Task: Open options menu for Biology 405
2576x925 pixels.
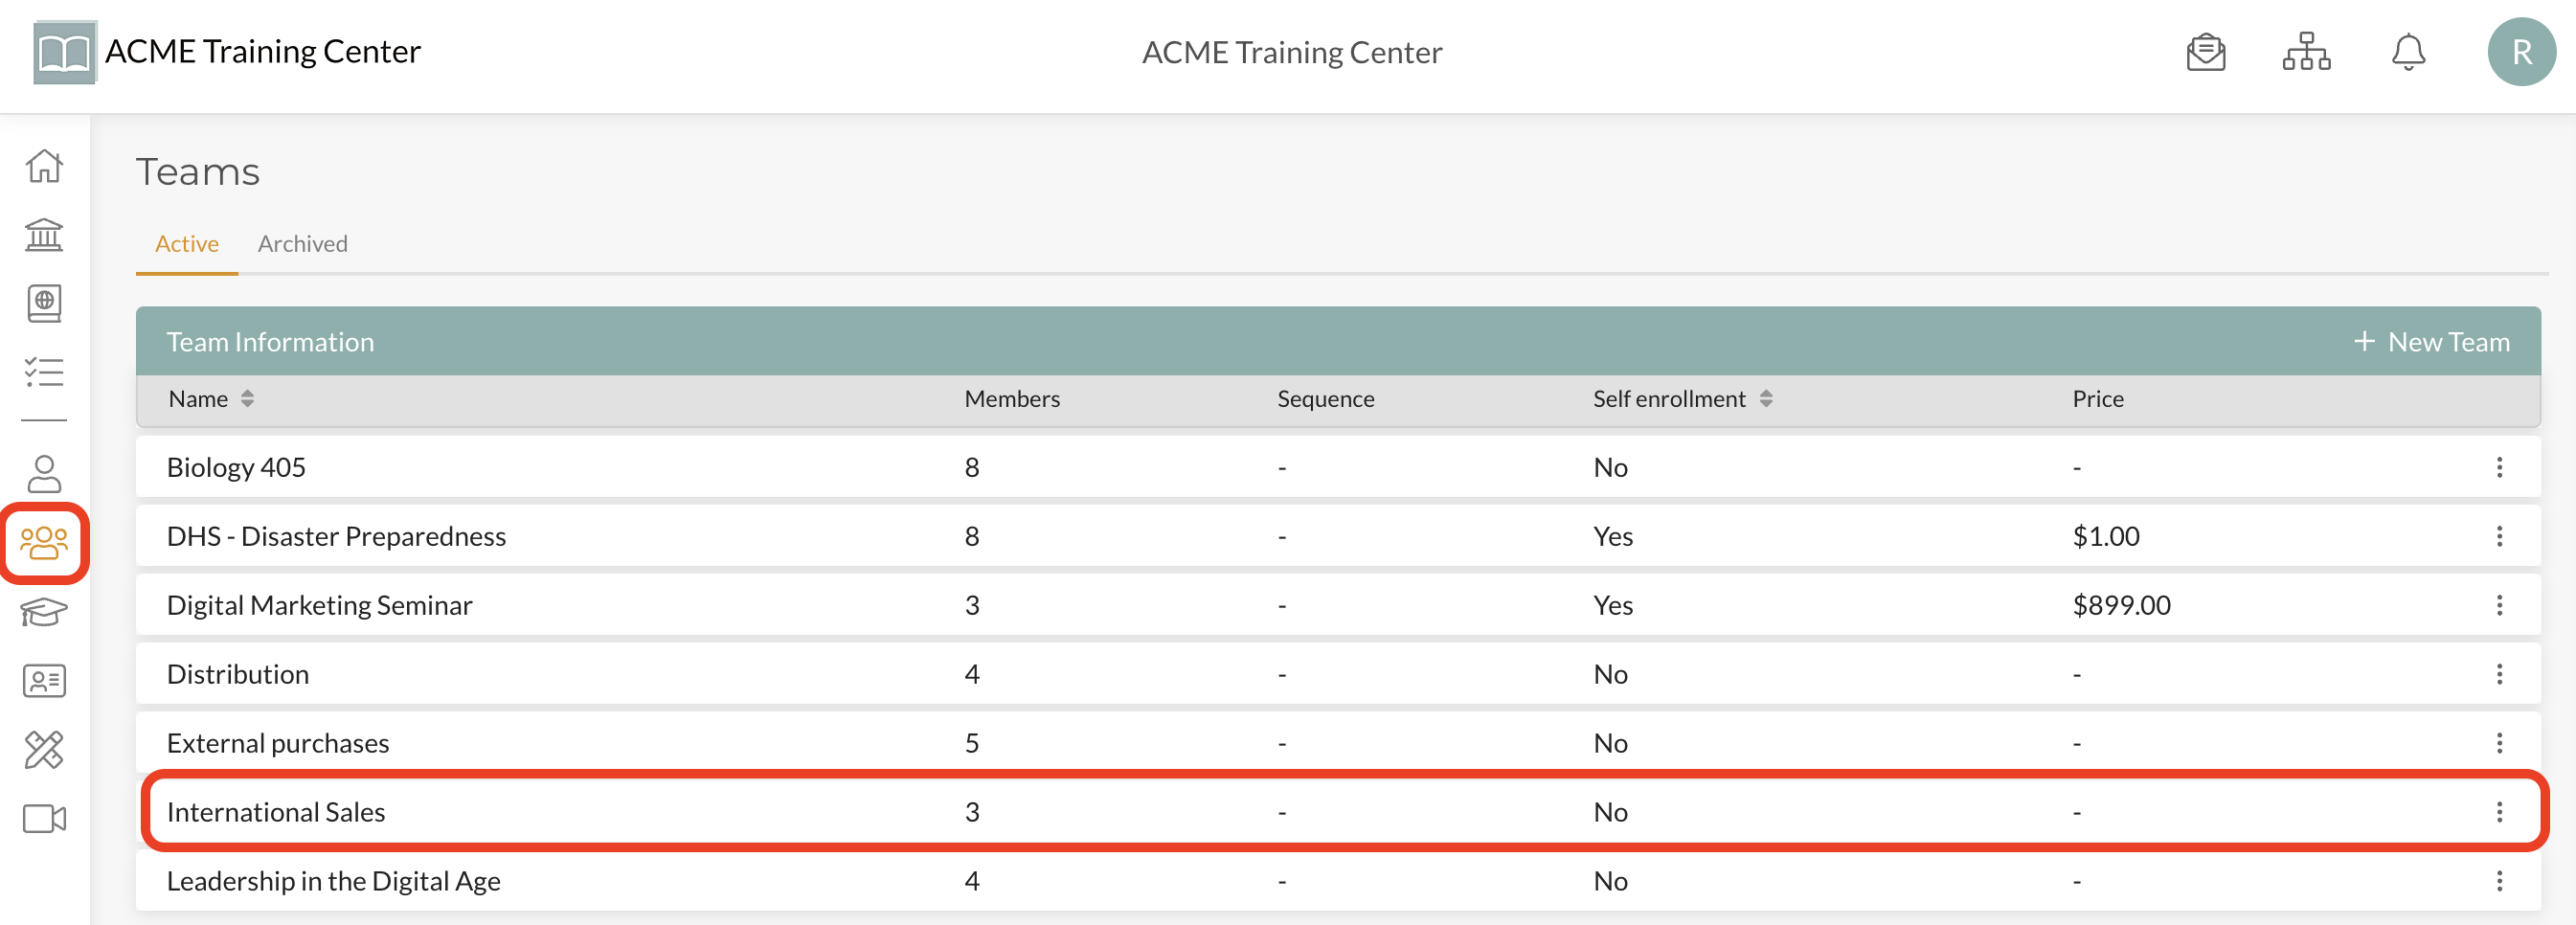Action: coord(2499,467)
